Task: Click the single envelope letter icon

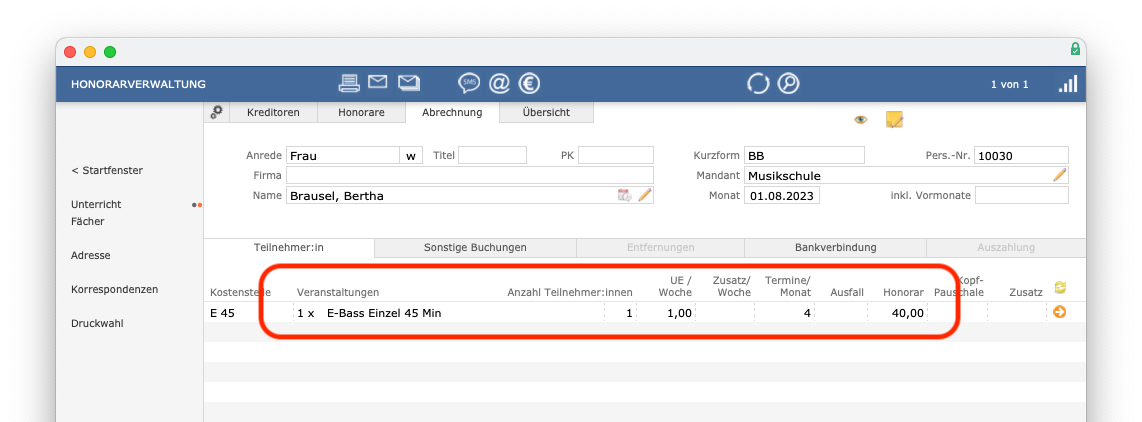Action: [x=377, y=82]
